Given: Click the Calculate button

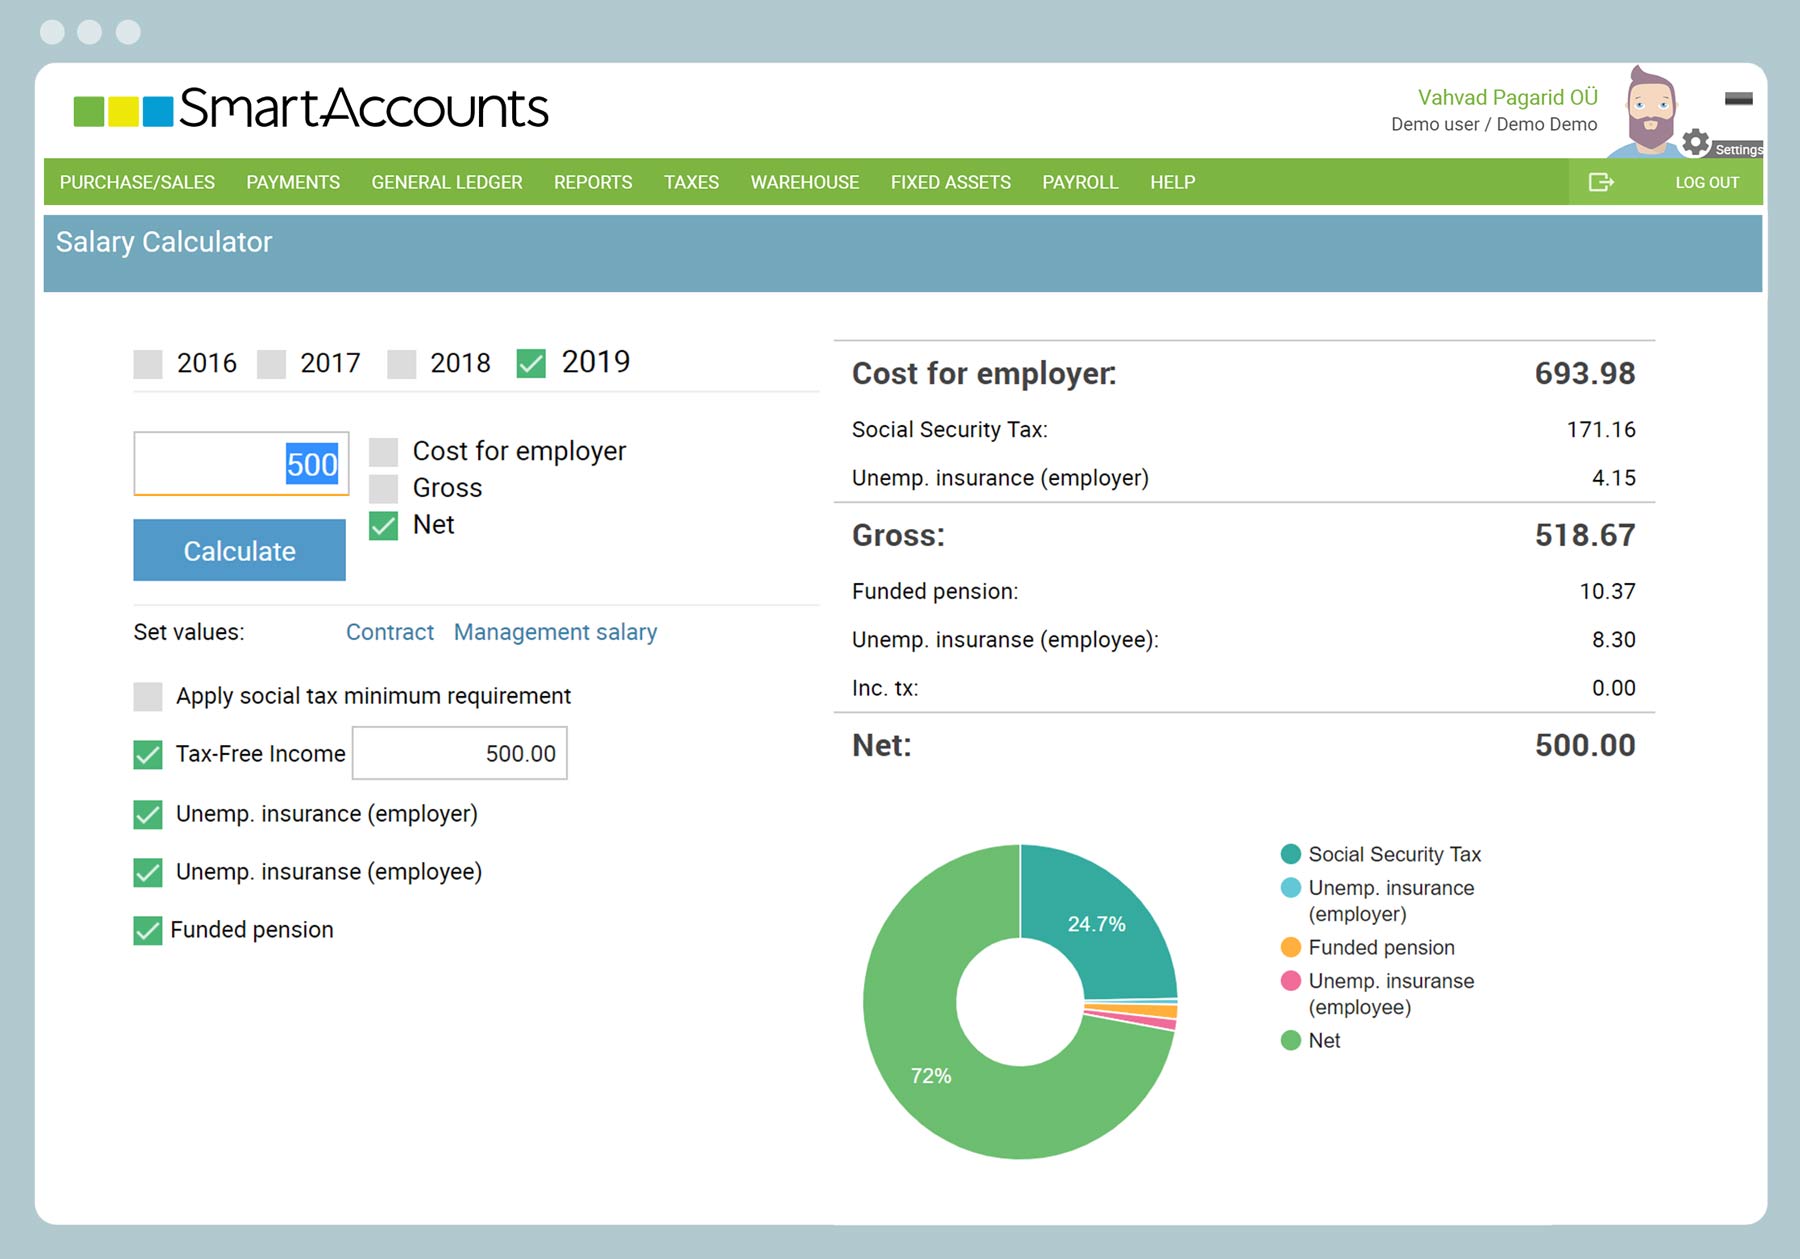Looking at the screenshot, I should pyautogui.click(x=240, y=550).
